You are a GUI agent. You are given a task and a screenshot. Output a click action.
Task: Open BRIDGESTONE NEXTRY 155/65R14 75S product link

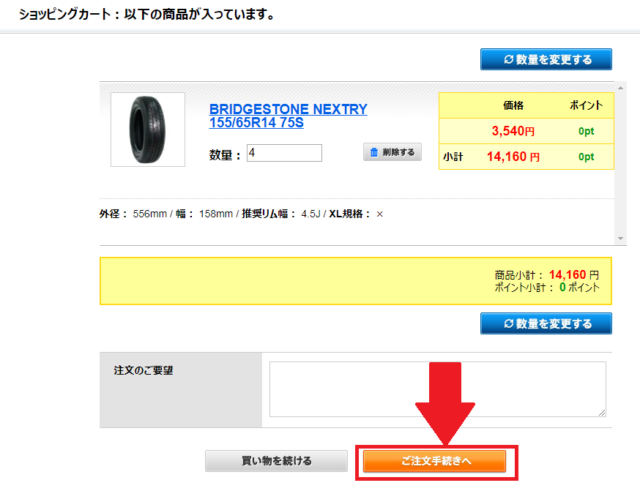[288, 116]
